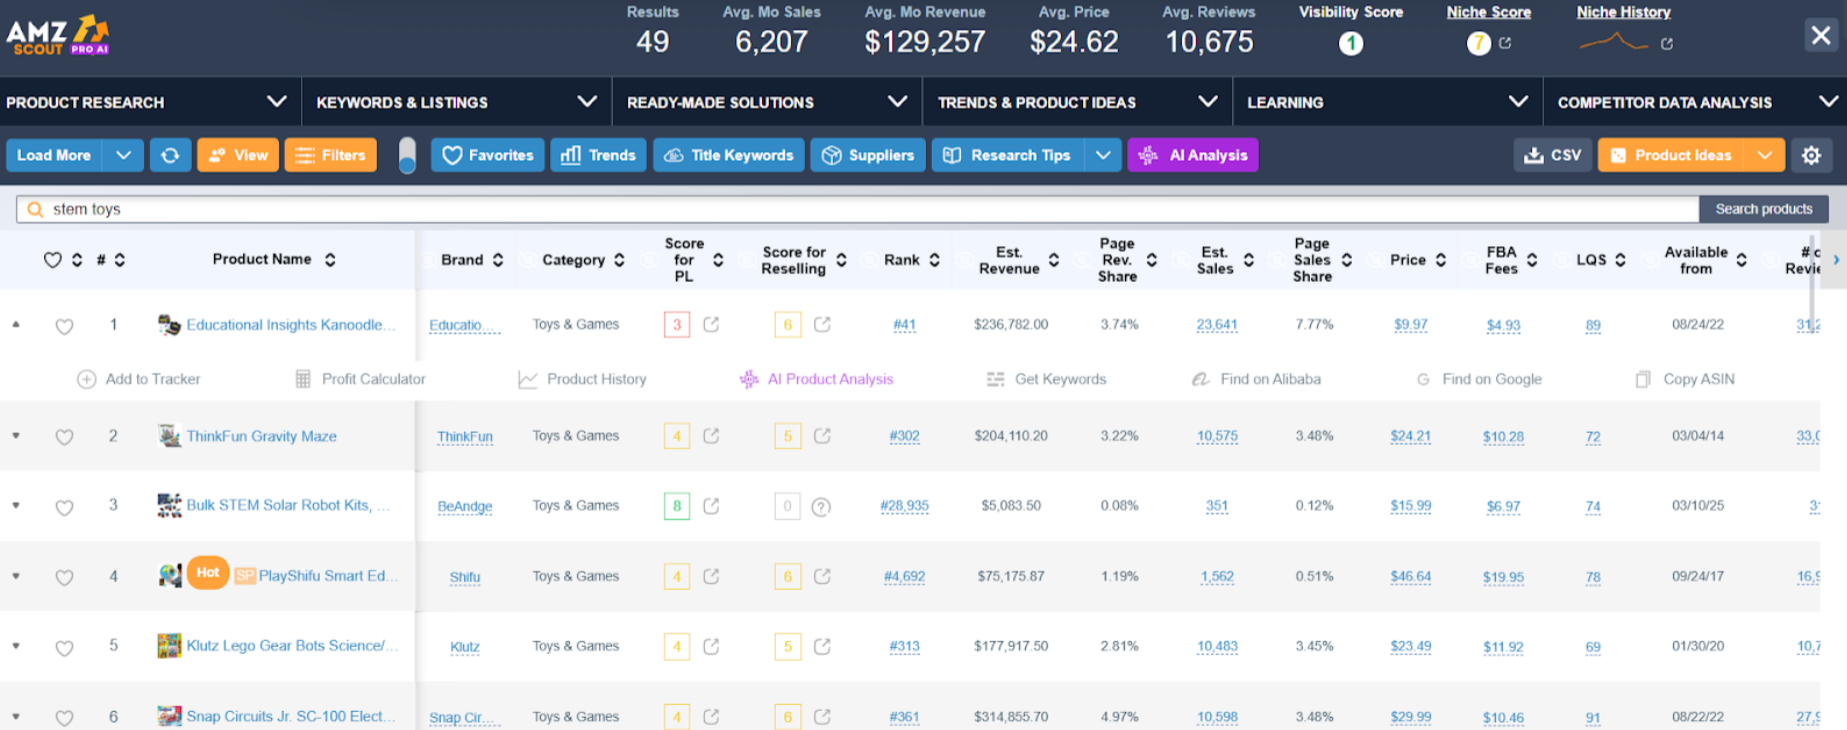Open the Trends & Product Ideas menu
The width and height of the screenshot is (1847, 730).
(x=1077, y=102)
